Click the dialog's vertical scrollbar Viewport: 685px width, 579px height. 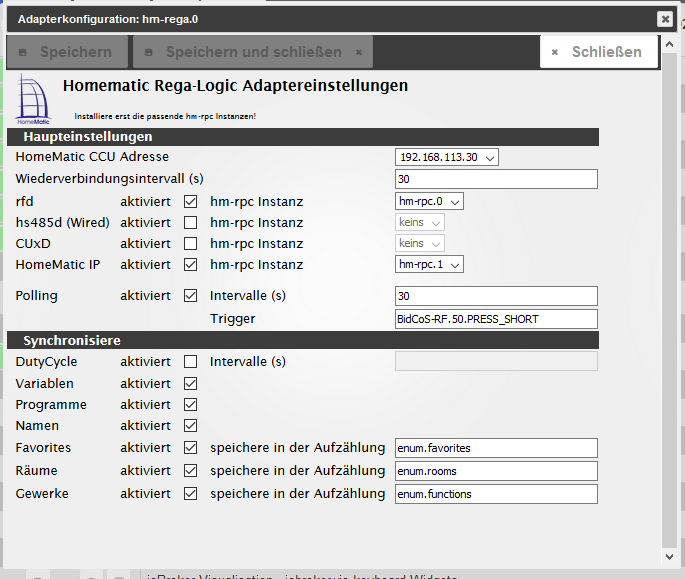669,300
